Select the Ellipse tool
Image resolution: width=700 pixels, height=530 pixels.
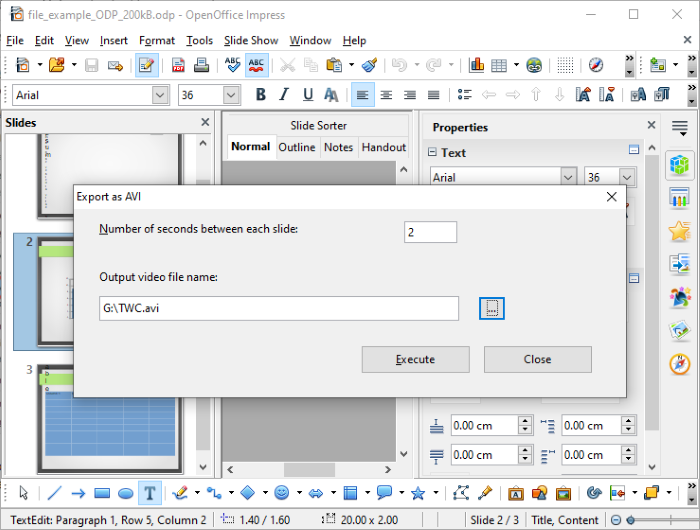click(125, 493)
